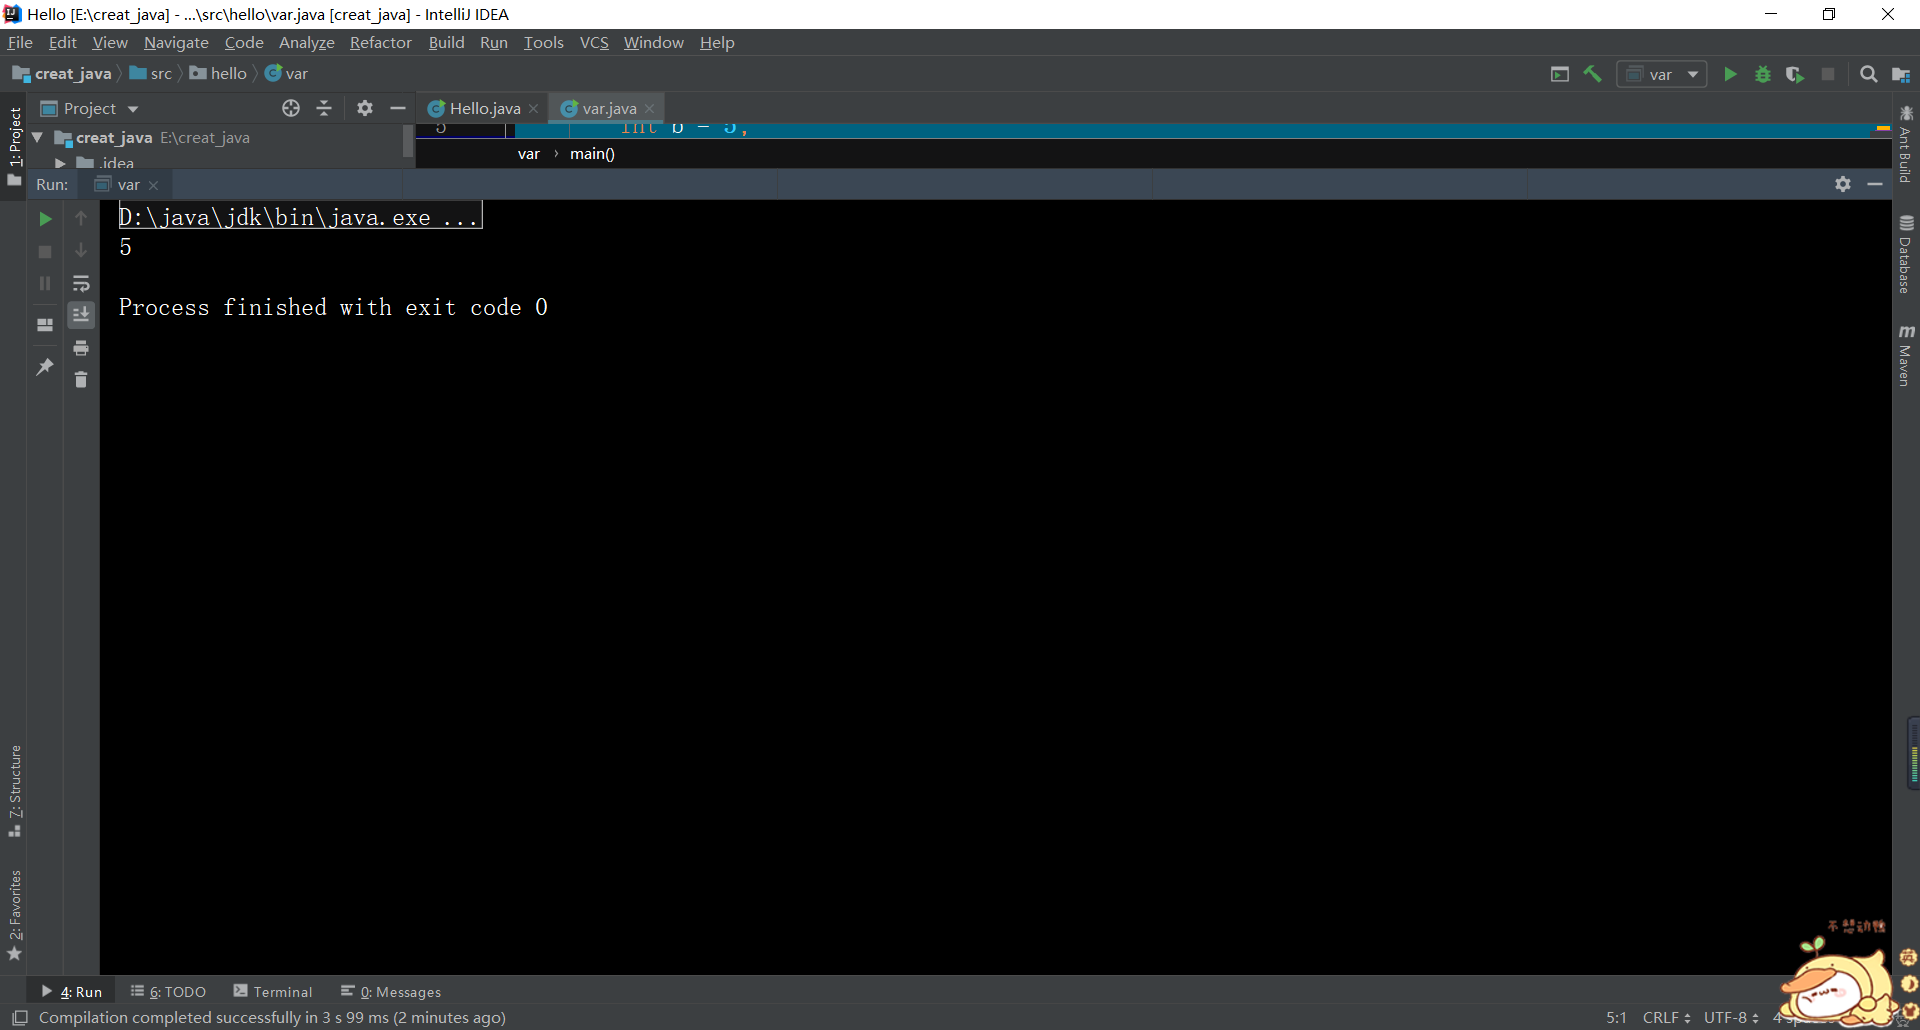Click the stop button in Run panel

point(45,252)
